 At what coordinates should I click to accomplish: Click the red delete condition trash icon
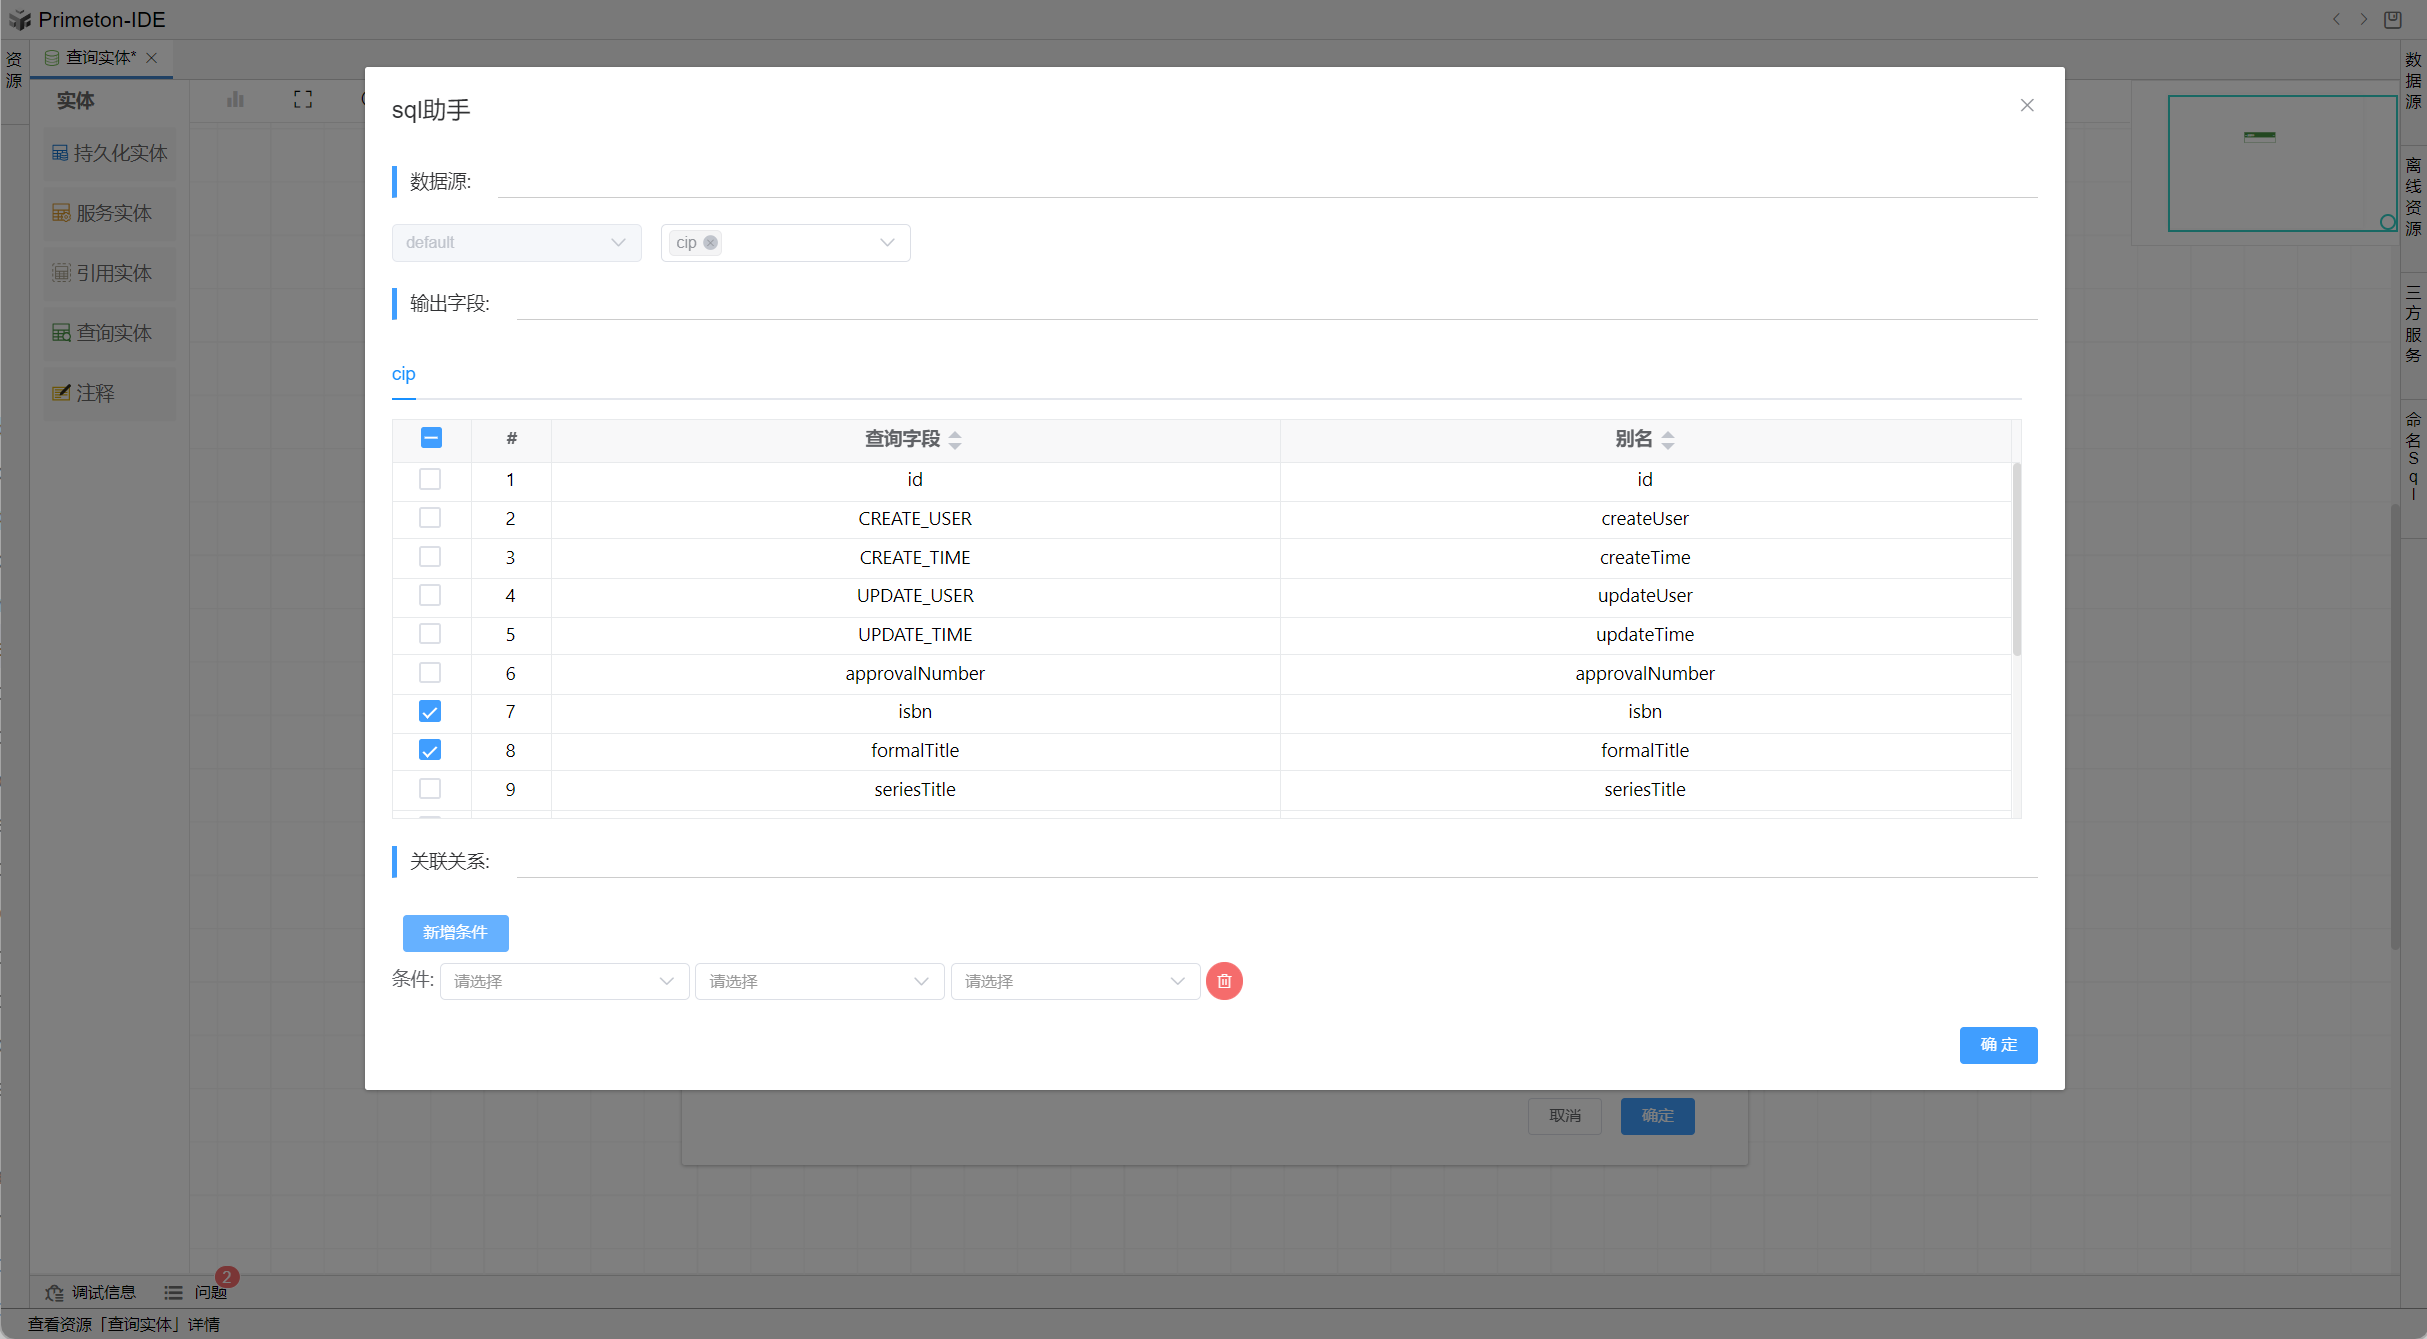point(1224,981)
